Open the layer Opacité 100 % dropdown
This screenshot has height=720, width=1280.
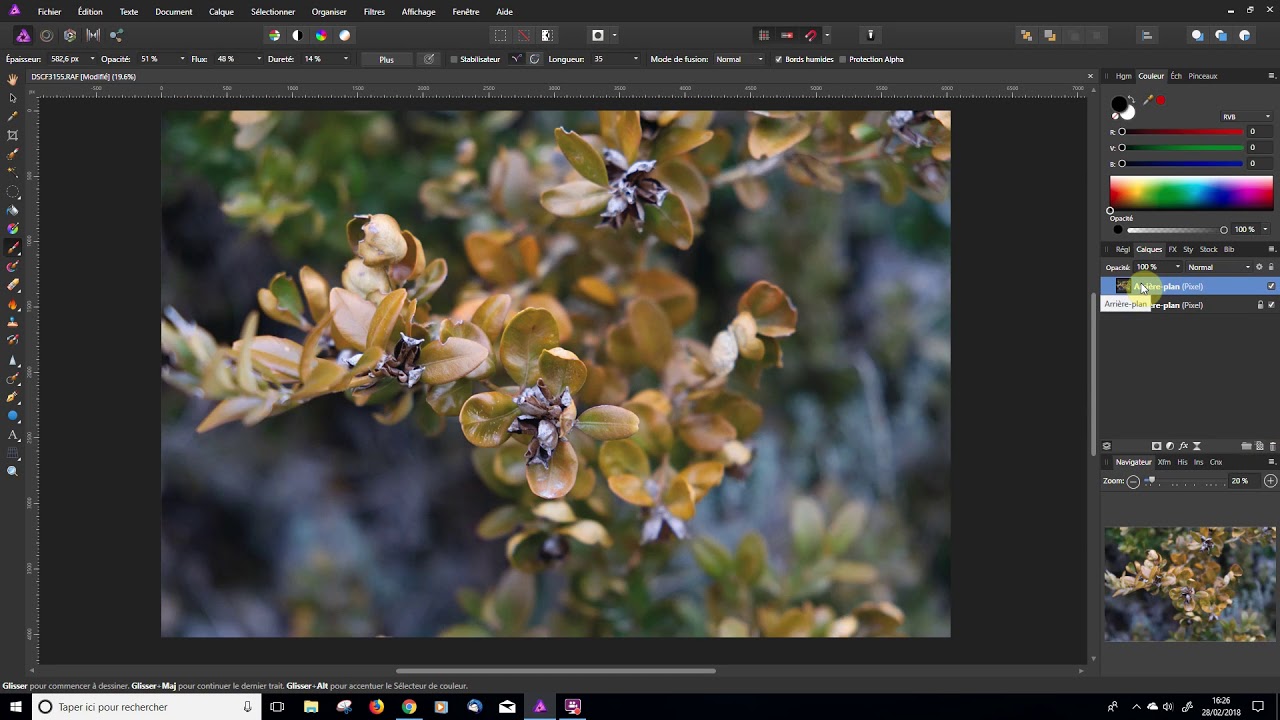(1178, 267)
